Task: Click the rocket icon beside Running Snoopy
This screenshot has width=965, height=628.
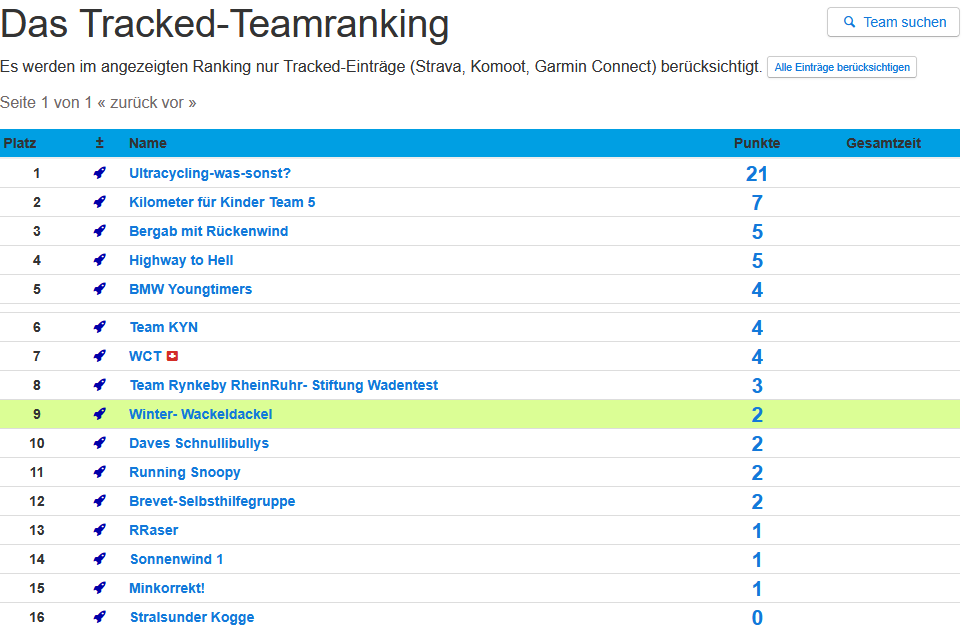Action: pyautogui.click(x=99, y=472)
